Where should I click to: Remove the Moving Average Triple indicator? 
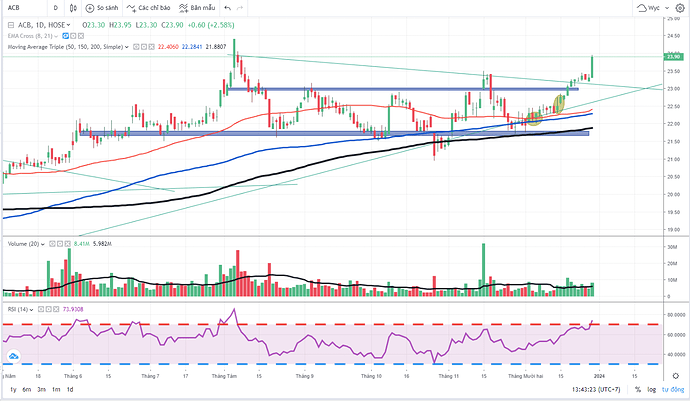coord(151,47)
